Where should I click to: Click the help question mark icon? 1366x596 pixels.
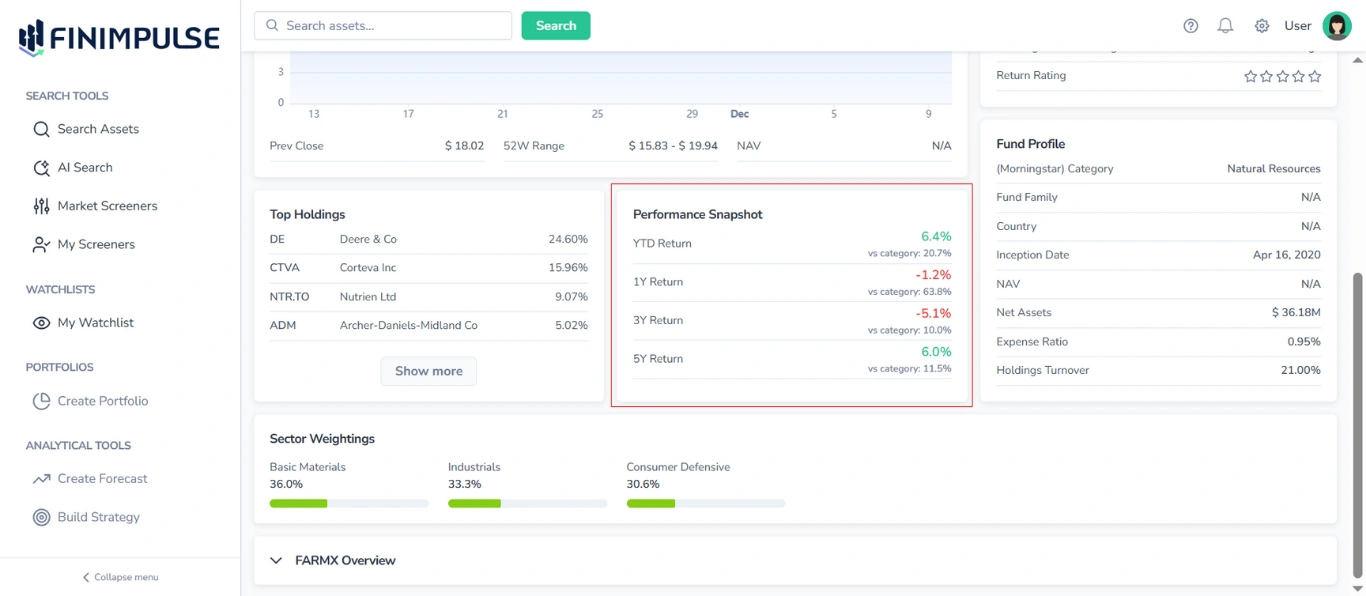pos(1190,26)
